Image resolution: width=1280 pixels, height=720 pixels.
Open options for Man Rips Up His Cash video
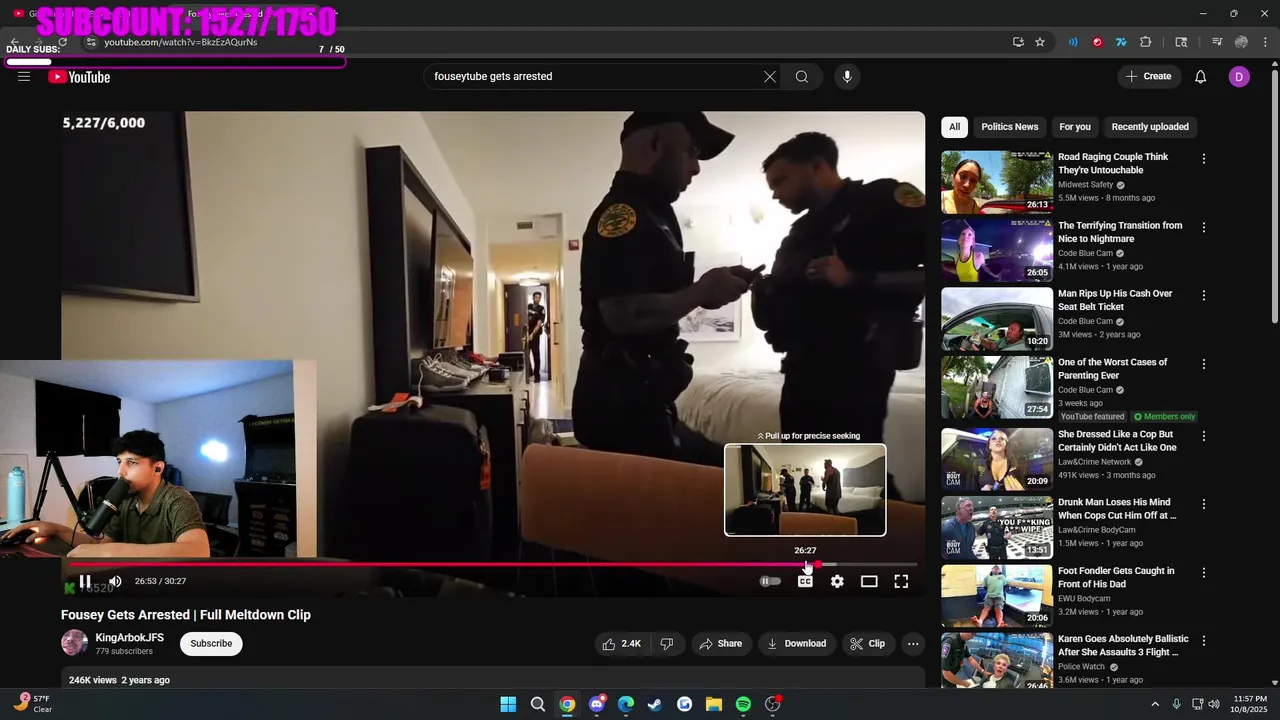pyautogui.click(x=1203, y=296)
